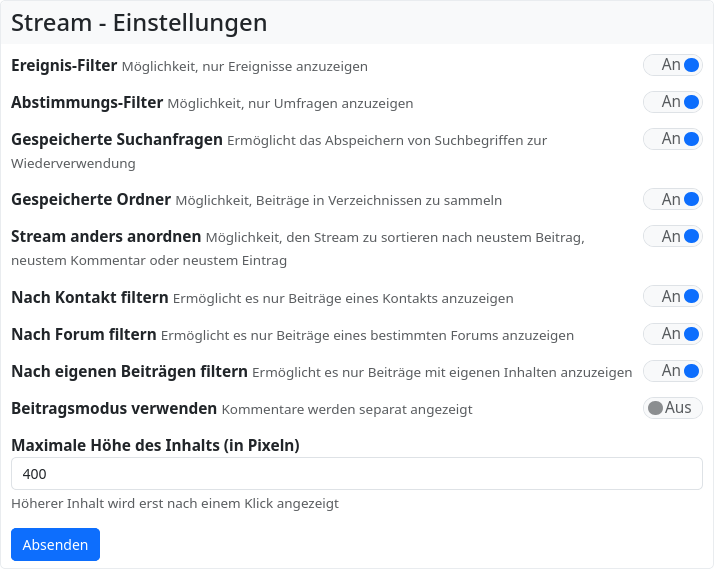Click the Nach Forum filtern label

[84, 334]
